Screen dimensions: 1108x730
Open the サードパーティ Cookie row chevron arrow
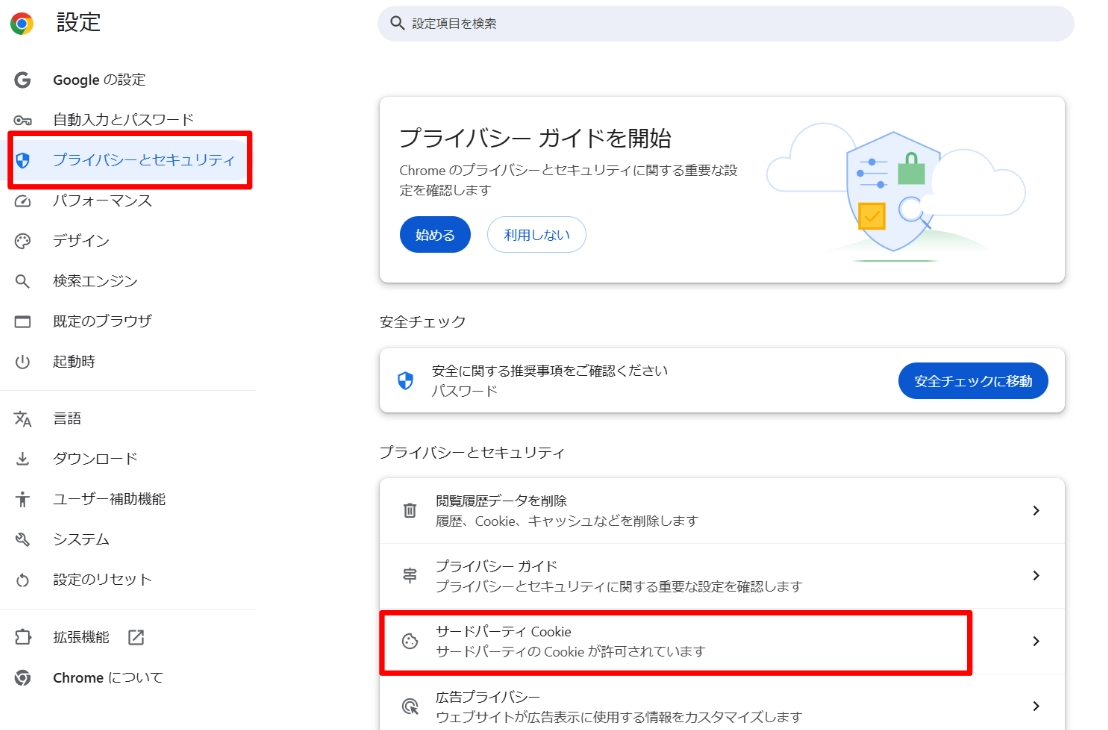point(1036,641)
